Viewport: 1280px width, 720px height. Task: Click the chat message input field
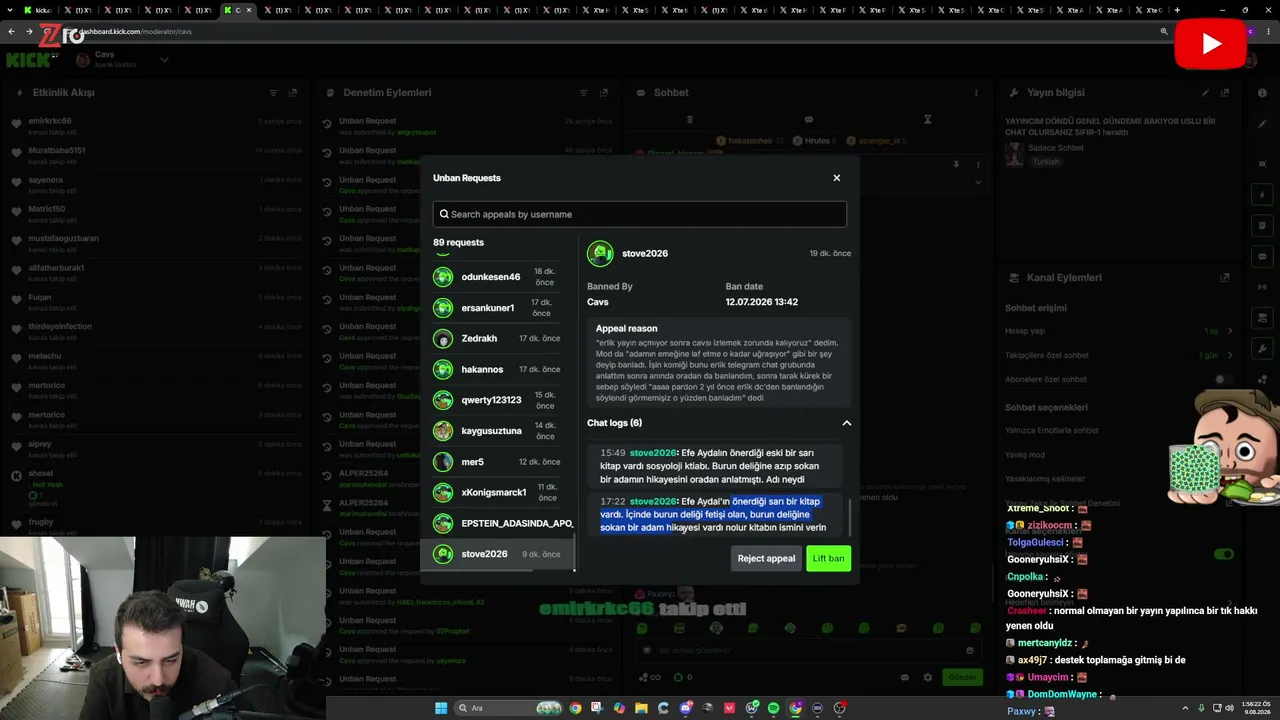pyautogui.click(x=808, y=650)
